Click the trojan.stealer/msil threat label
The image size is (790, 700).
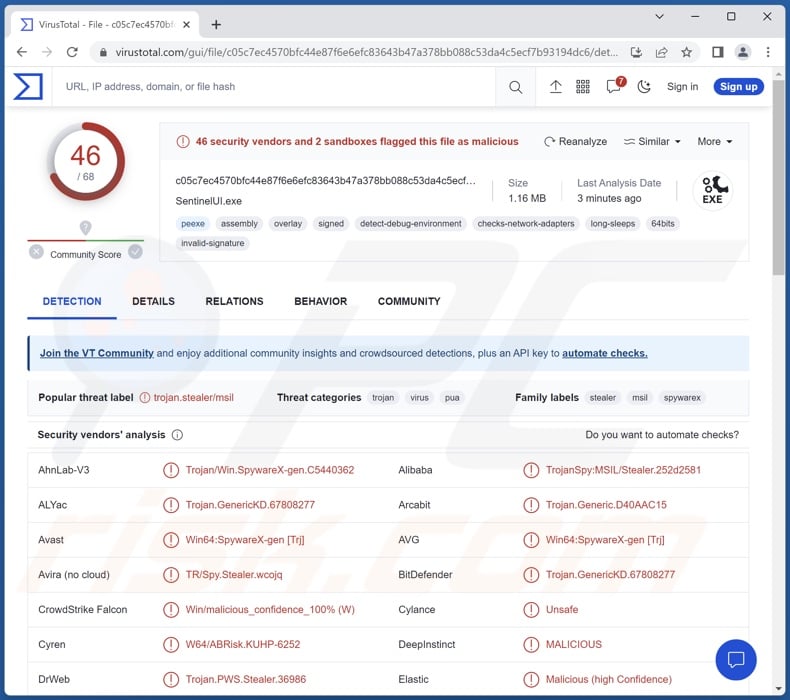click(x=193, y=398)
